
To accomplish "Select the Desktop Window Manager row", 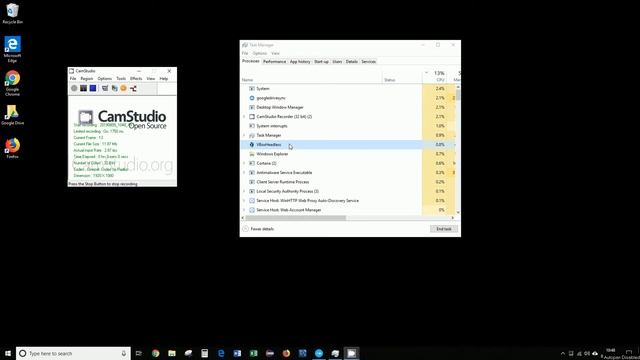I will coord(347,107).
